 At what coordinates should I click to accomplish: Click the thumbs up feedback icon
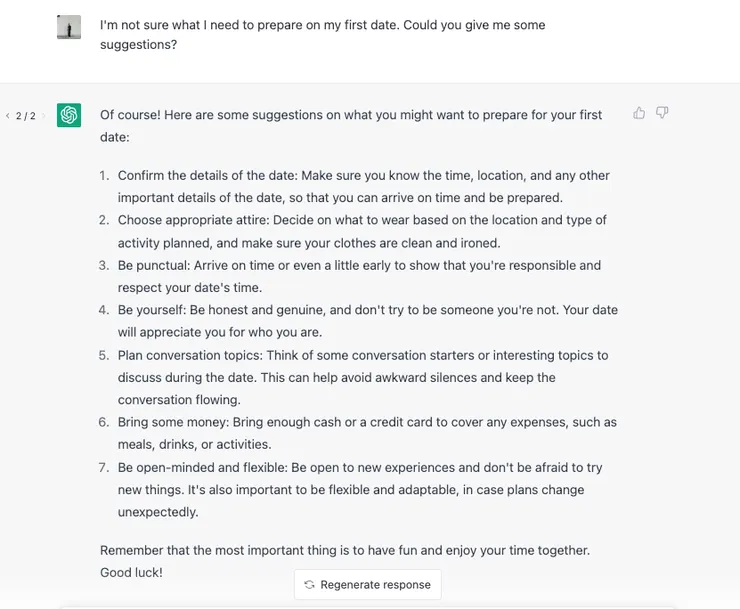(x=639, y=113)
